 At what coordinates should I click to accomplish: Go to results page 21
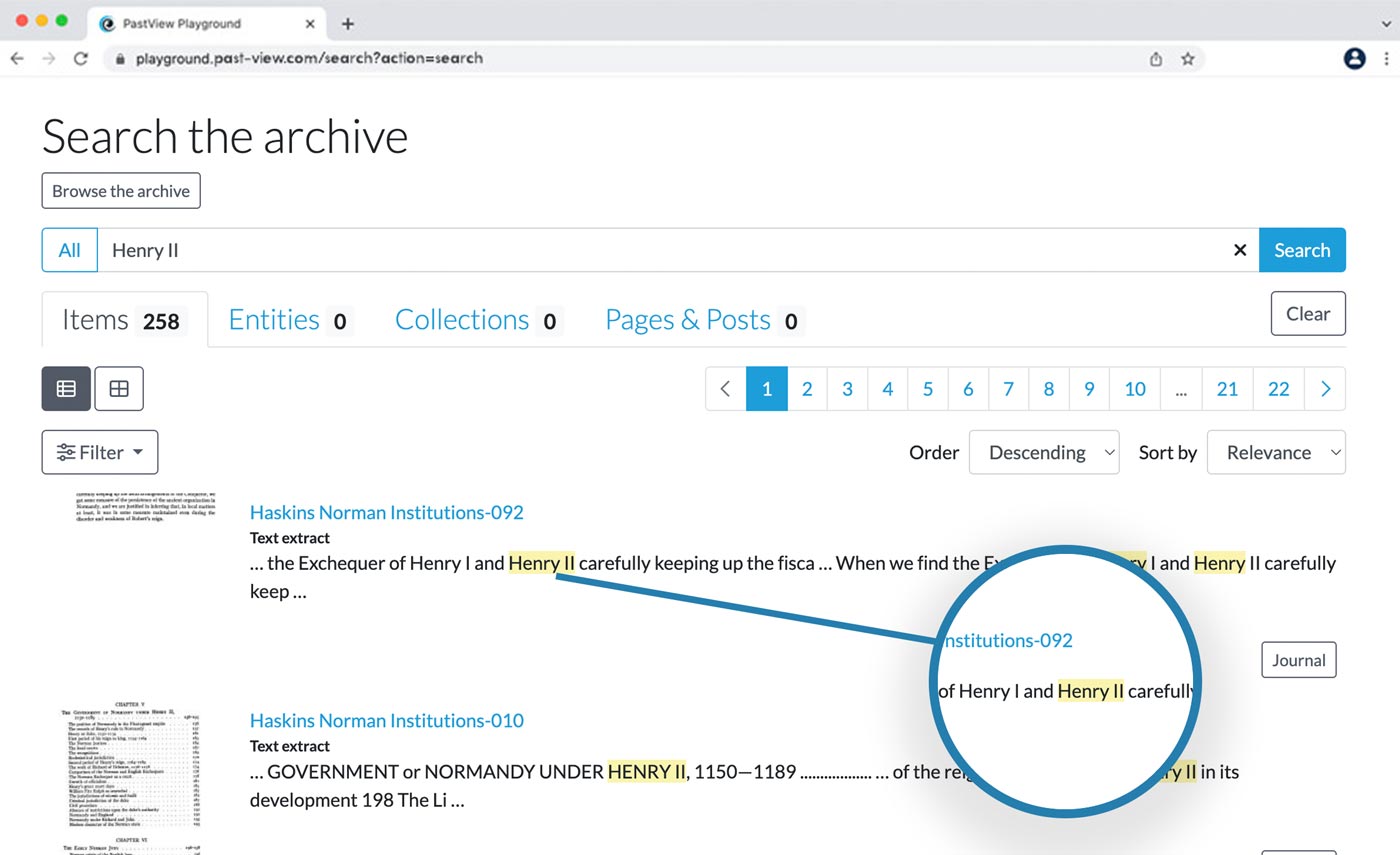(x=1227, y=389)
